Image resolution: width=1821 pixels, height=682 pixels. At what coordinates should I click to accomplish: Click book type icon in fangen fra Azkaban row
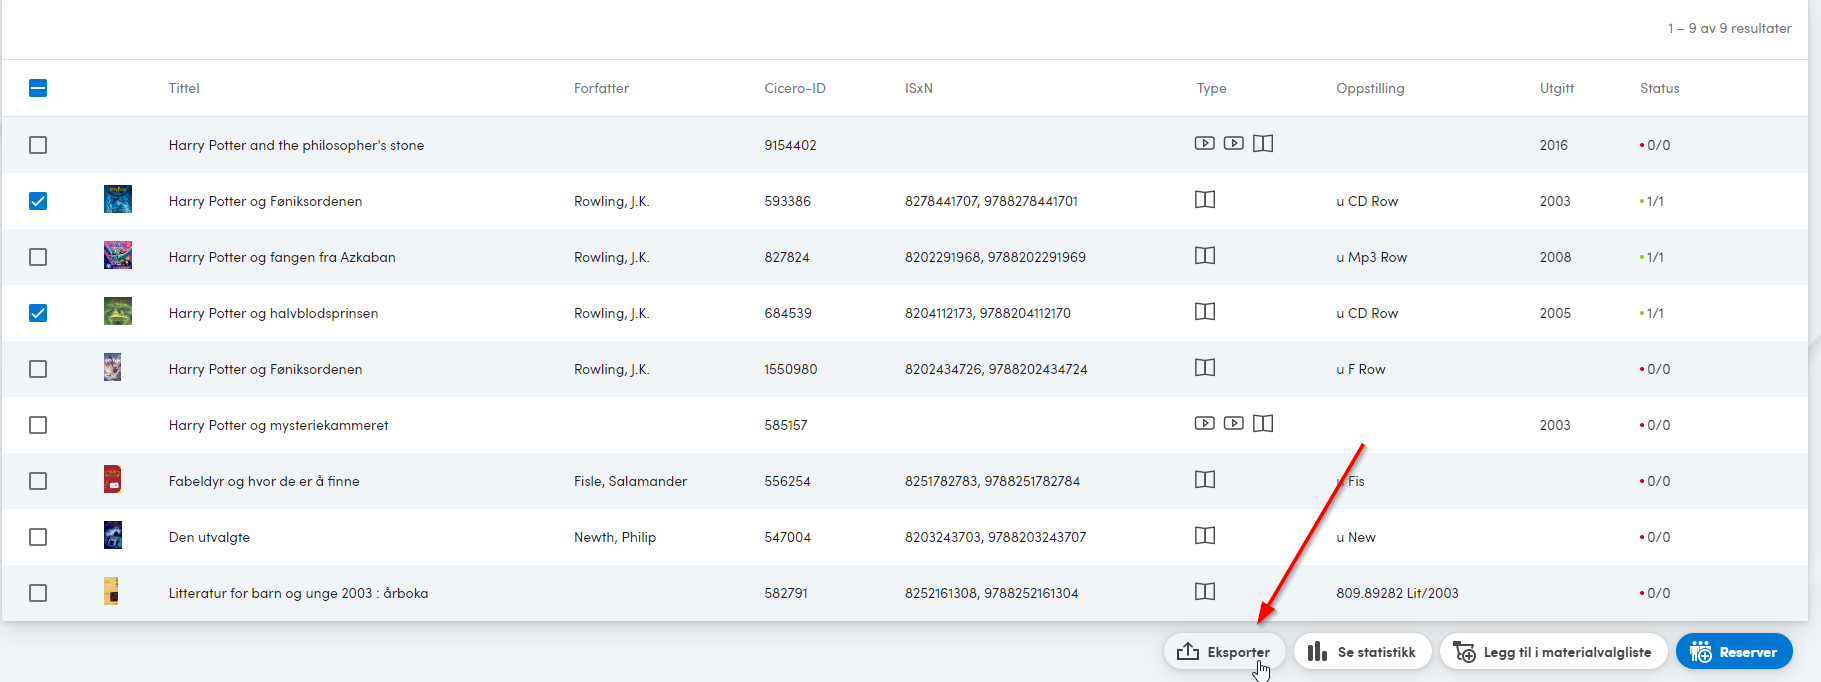click(x=1205, y=255)
